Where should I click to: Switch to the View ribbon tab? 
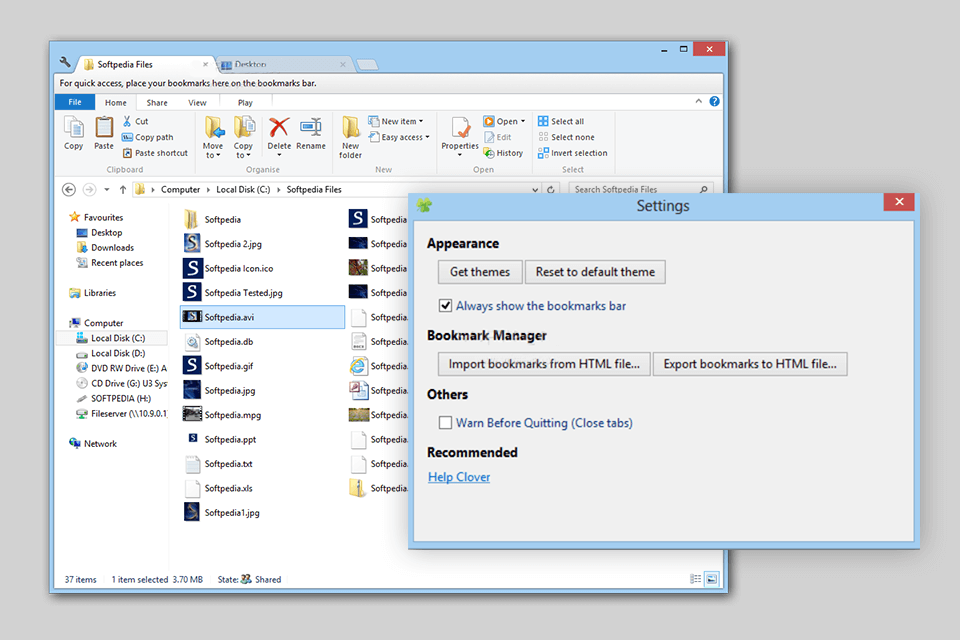[x=197, y=103]
